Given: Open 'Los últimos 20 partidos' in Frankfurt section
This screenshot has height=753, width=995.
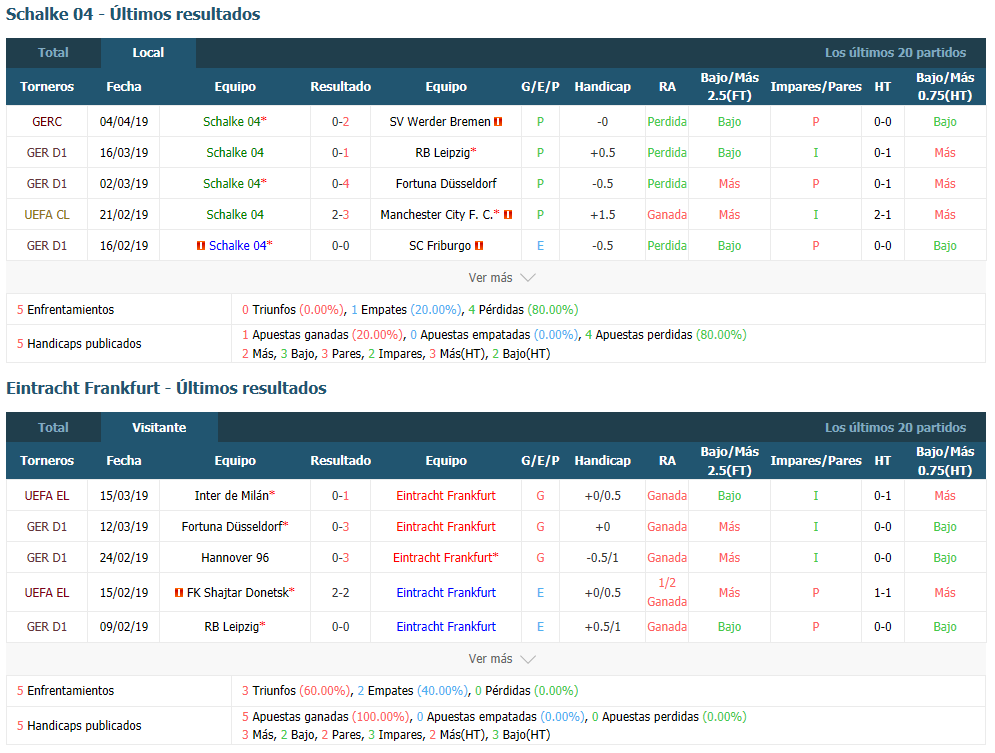Looking at the screenshot, I should [895, 428].
